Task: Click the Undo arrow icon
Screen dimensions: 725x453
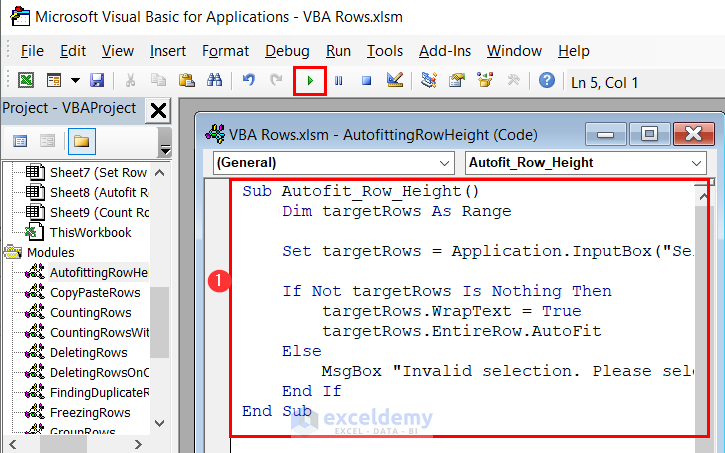Action: [248, 80]
